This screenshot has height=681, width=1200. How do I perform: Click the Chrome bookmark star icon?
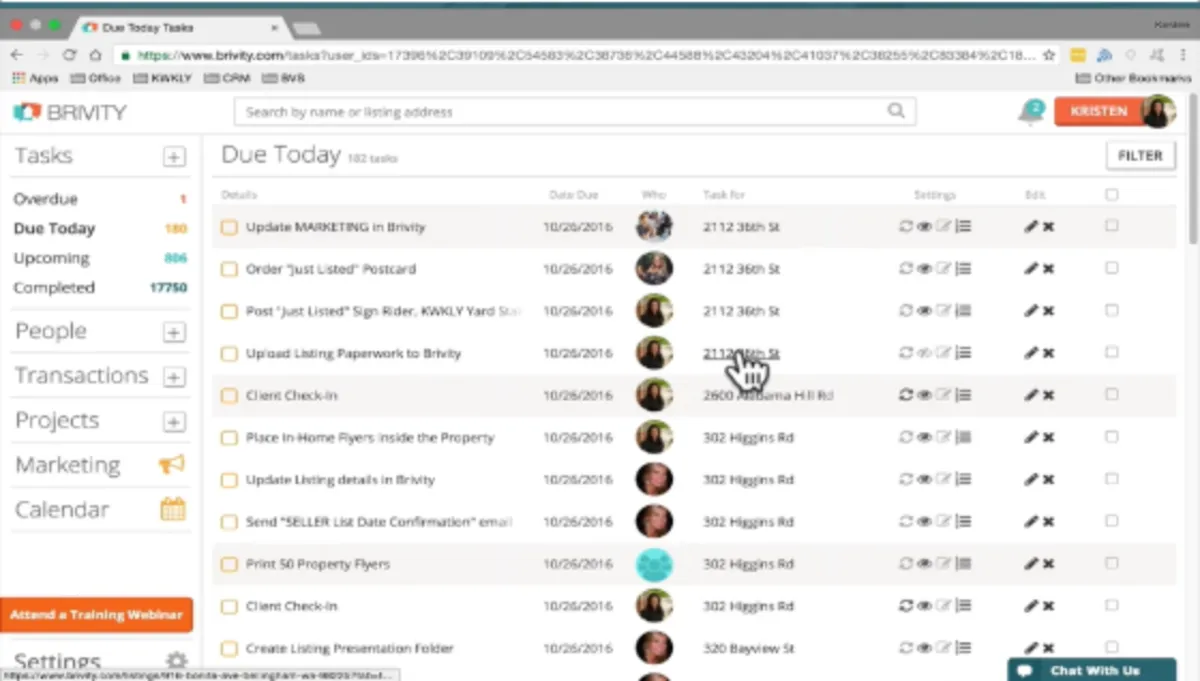click(x=1049, y=55)
